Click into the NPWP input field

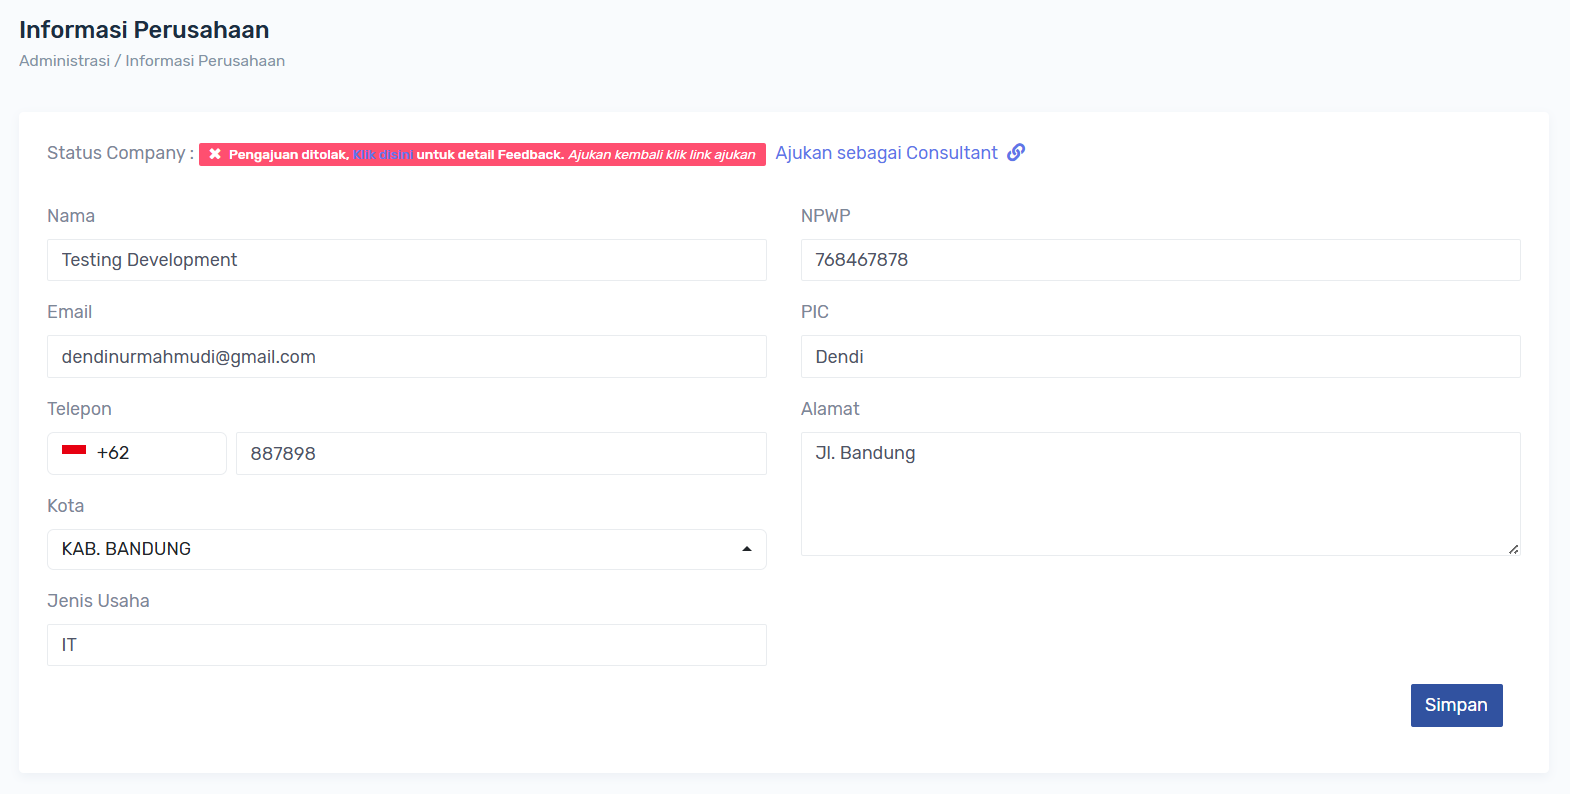pyautogui.click(x=1160, y=260)
